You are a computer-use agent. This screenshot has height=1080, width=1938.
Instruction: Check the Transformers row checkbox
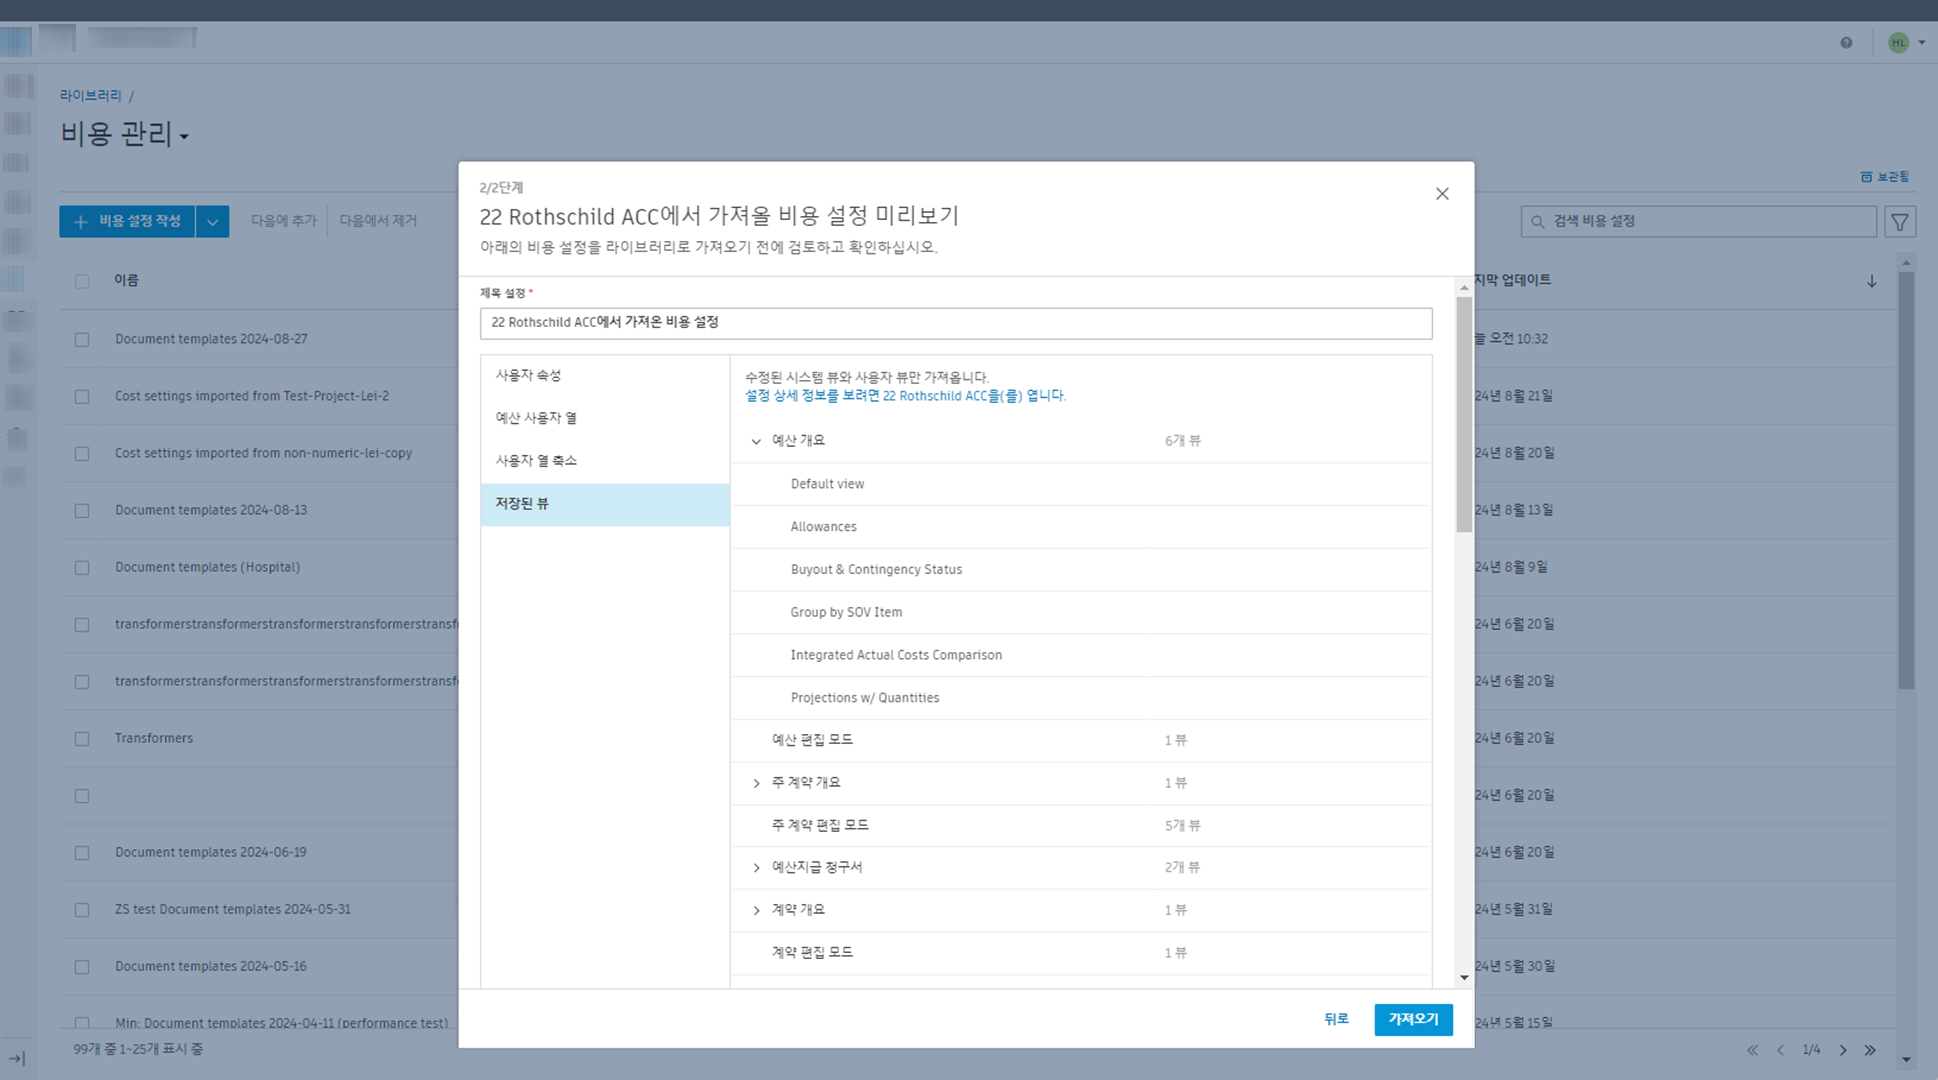pos(82,738)
